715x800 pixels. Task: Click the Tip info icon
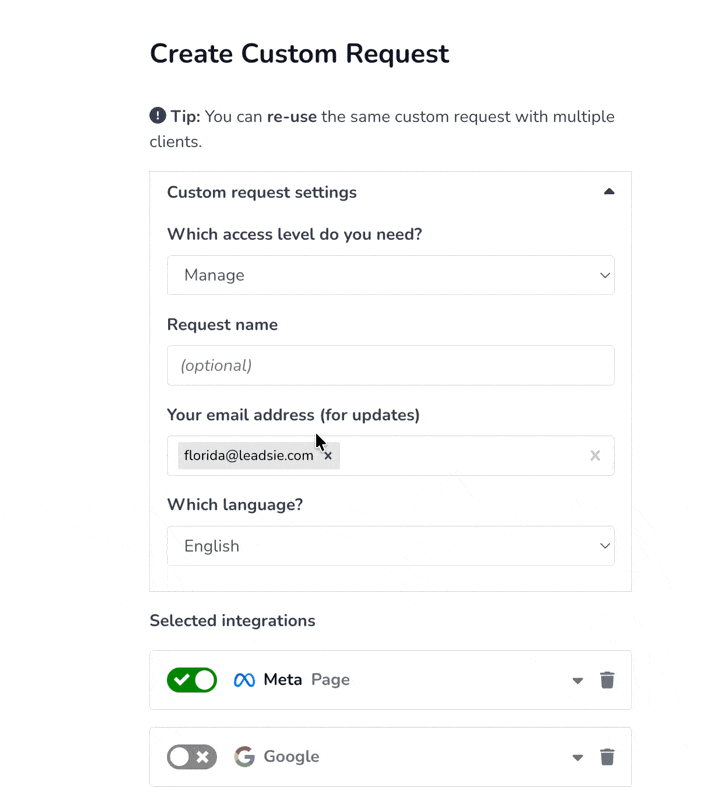[x=158, y=116]
